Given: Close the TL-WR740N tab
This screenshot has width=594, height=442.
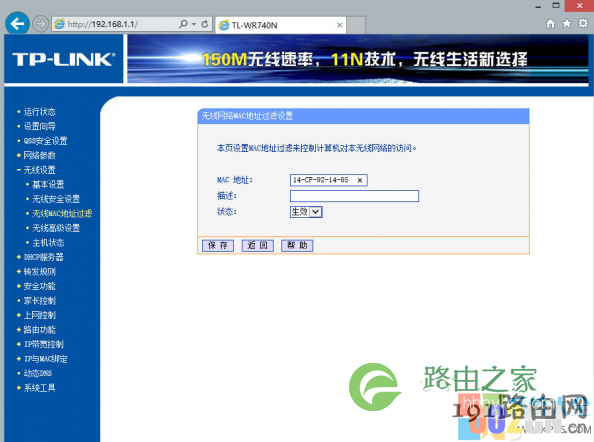Looking at the screenshot, I should [339, 25].
